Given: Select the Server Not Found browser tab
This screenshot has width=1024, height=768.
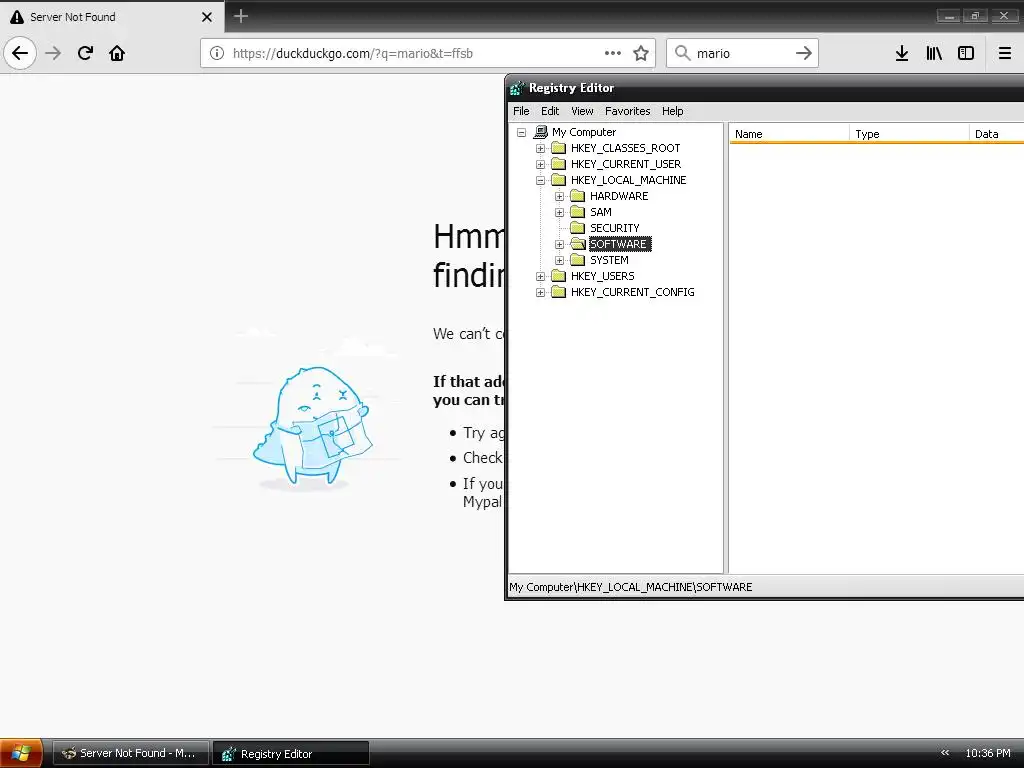Looking at the screenshot, I should (112, 17).
